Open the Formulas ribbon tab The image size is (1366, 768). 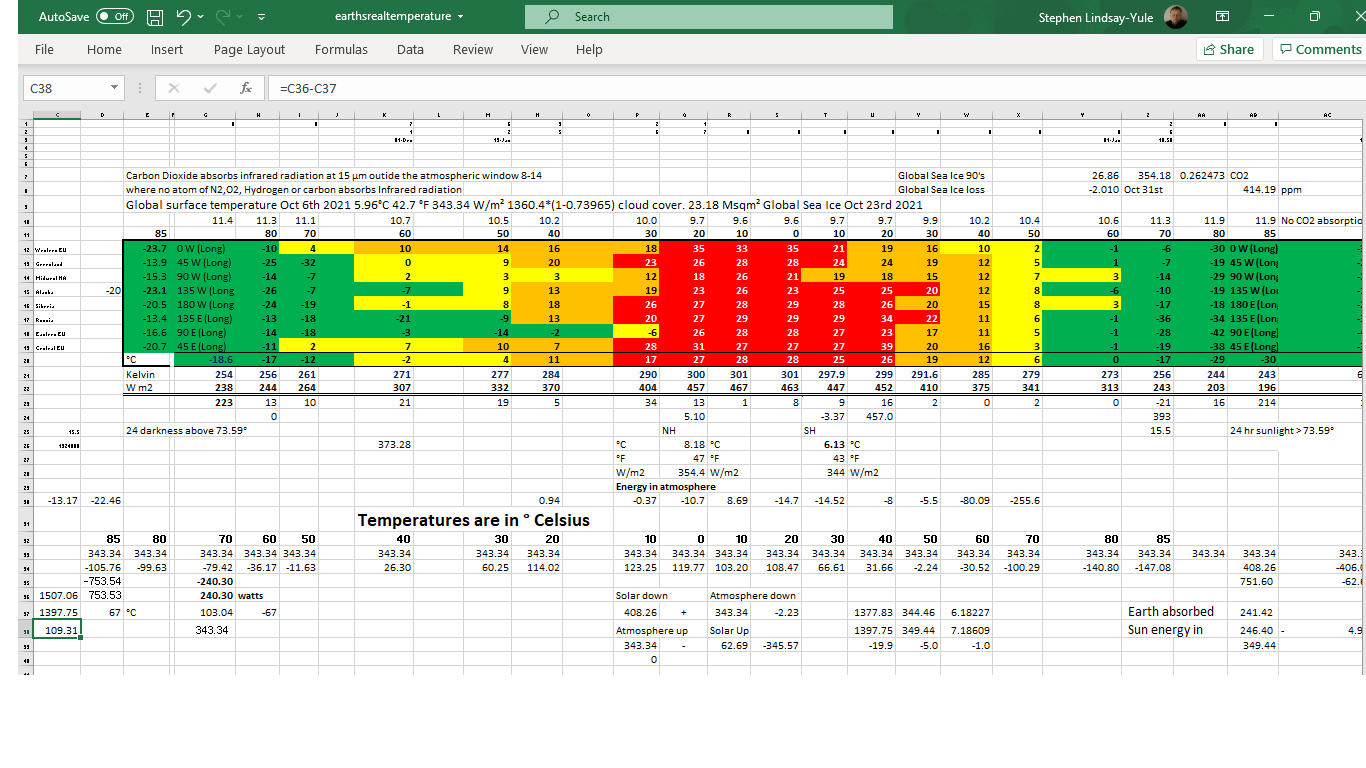coord(341,49)
